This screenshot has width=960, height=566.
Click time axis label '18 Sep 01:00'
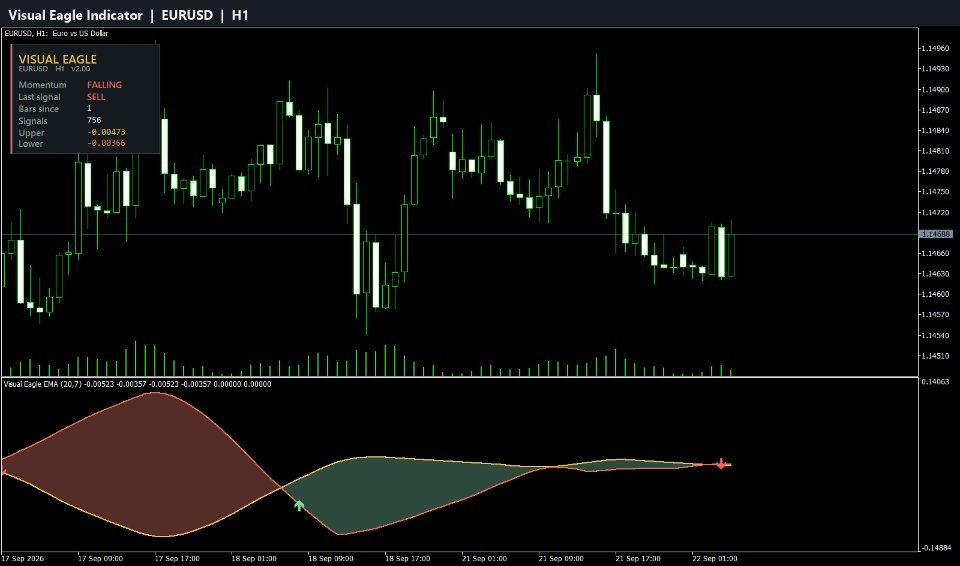tap(254, 559)
